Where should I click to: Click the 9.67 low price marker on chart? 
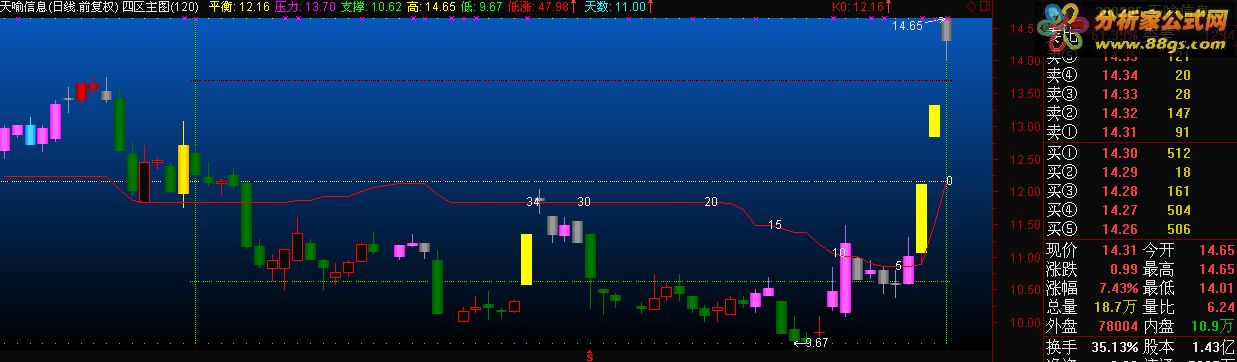(817, 343)
